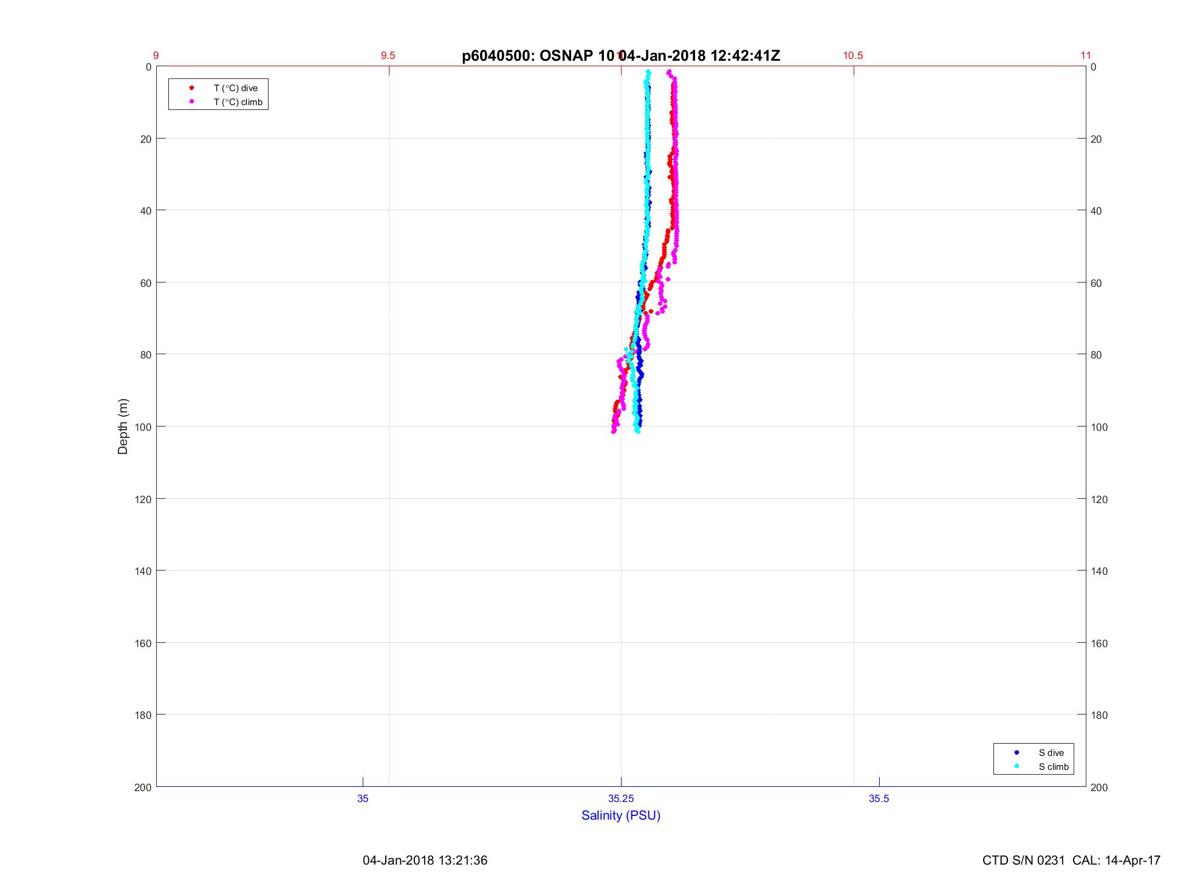Screen dimensions: 1200x885
Task: Click the 60 tick on left depth axis
Action: coord(146,283)
